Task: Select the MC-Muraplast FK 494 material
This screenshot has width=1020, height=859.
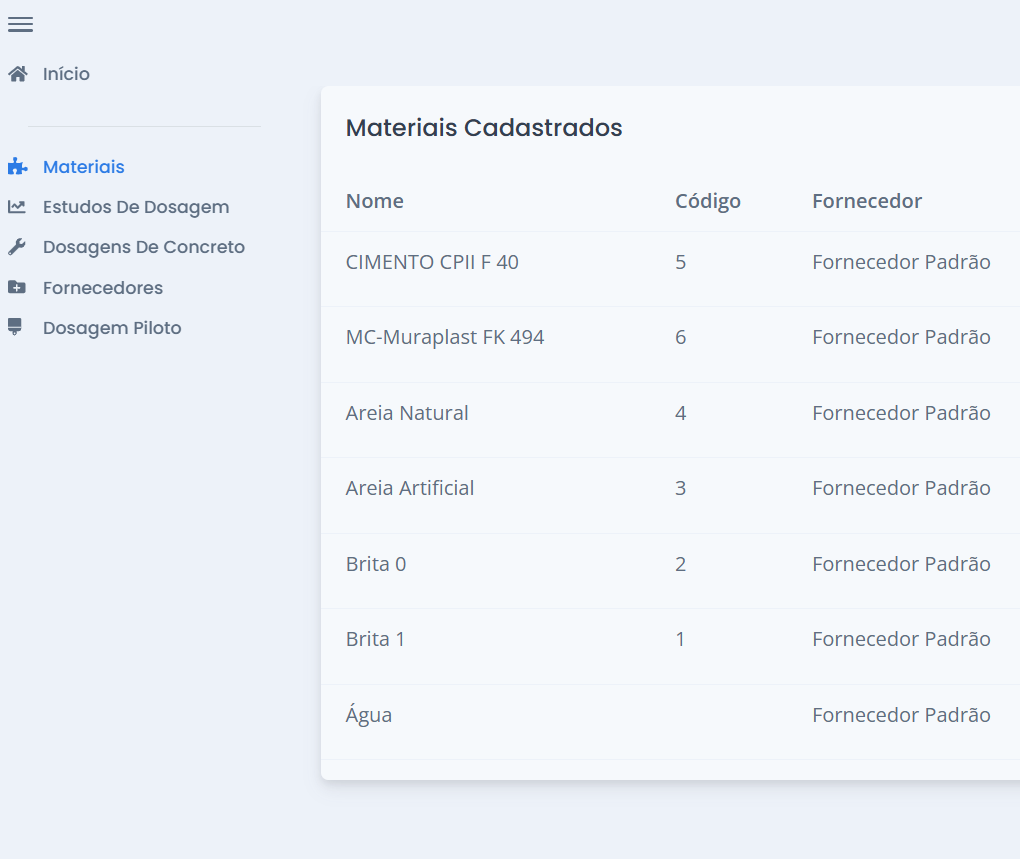Action: coord(445,337)
